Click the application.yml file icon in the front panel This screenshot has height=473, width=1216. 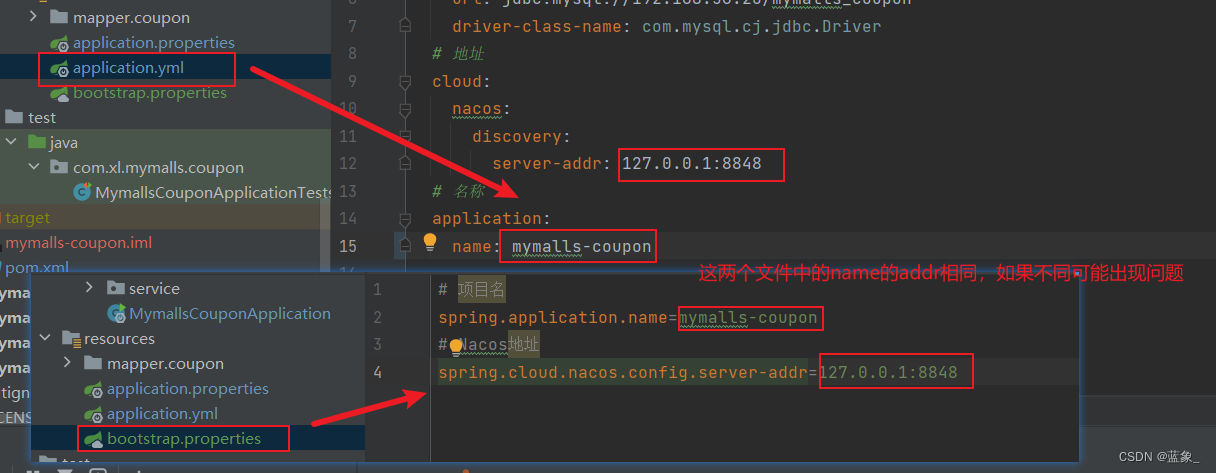click(x=94, y=414)
